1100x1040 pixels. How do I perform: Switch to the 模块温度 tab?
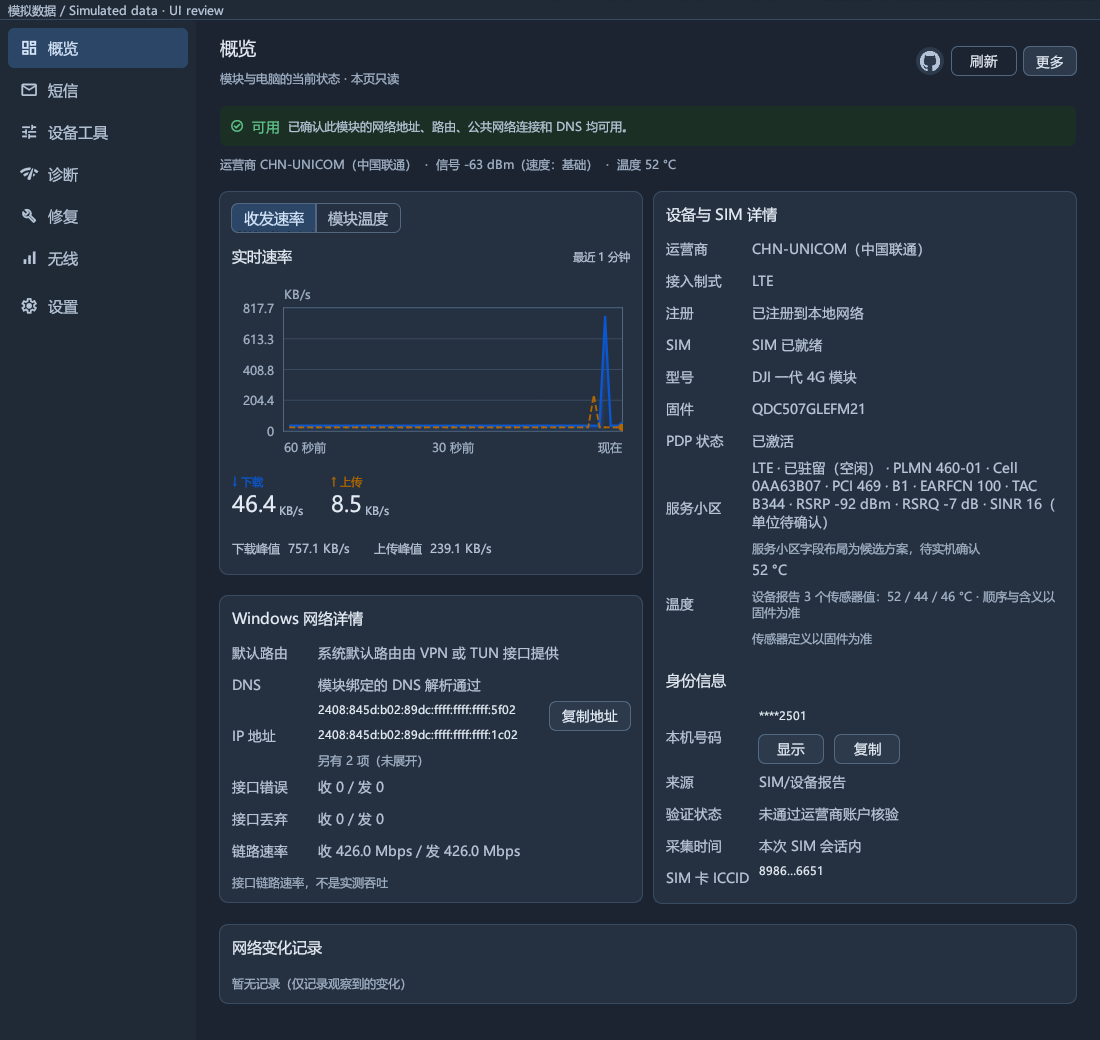(x=358, y=218)
